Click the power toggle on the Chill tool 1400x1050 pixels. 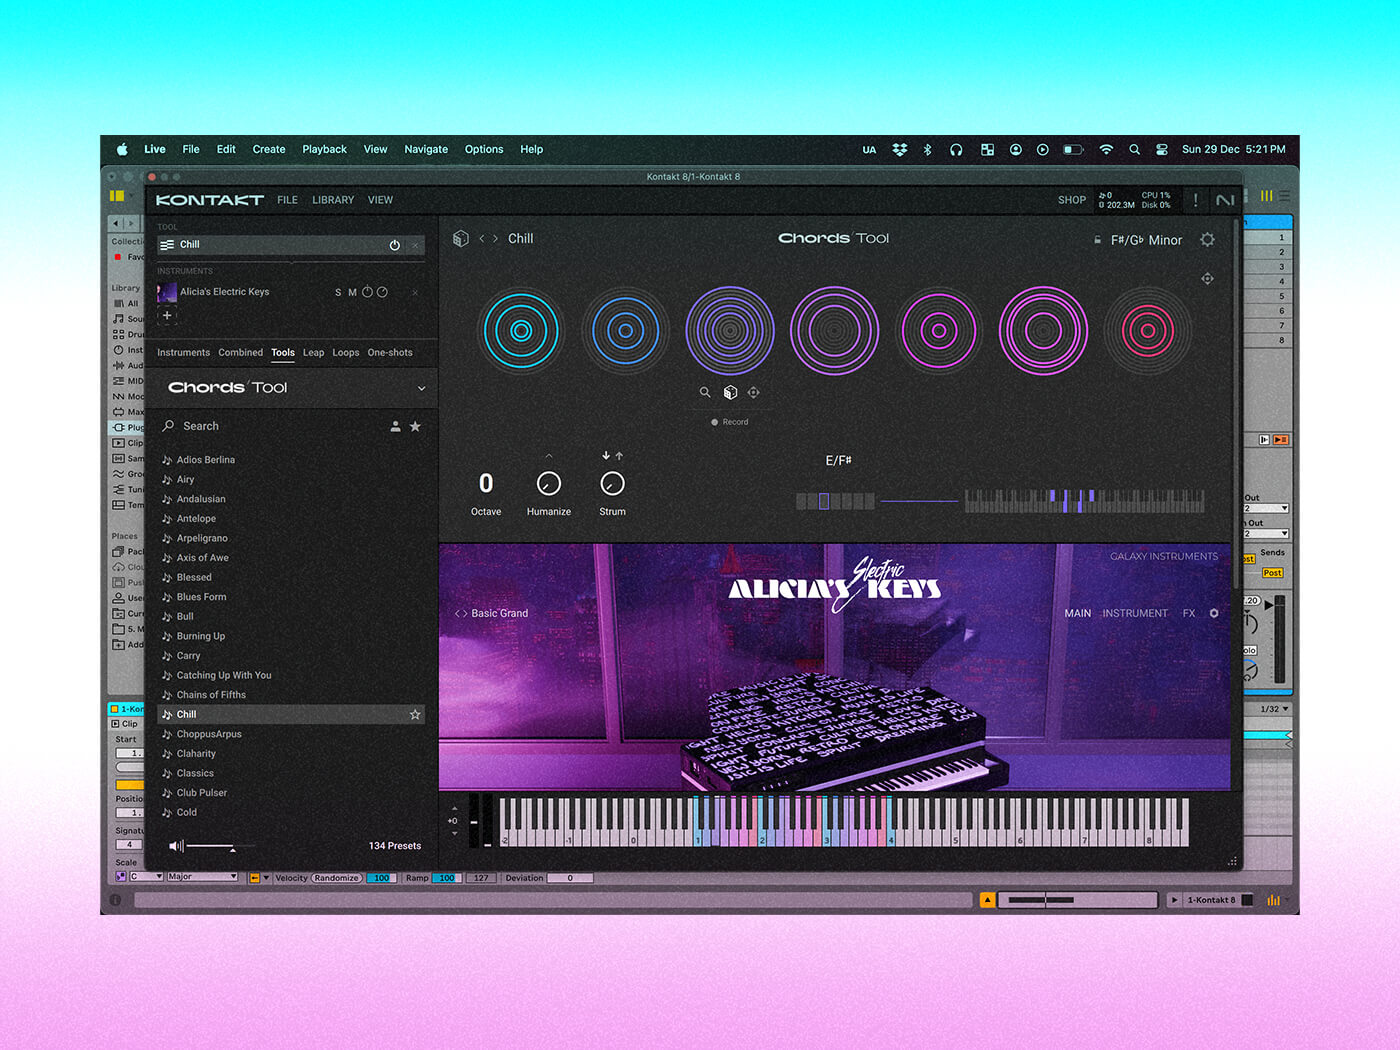pos(395,245)
